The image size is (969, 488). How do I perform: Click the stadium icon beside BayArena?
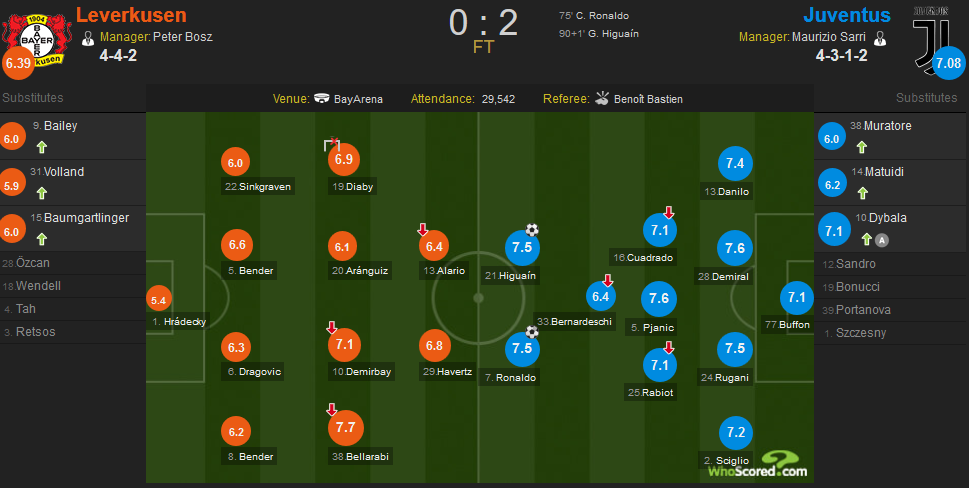coord(321,98)
